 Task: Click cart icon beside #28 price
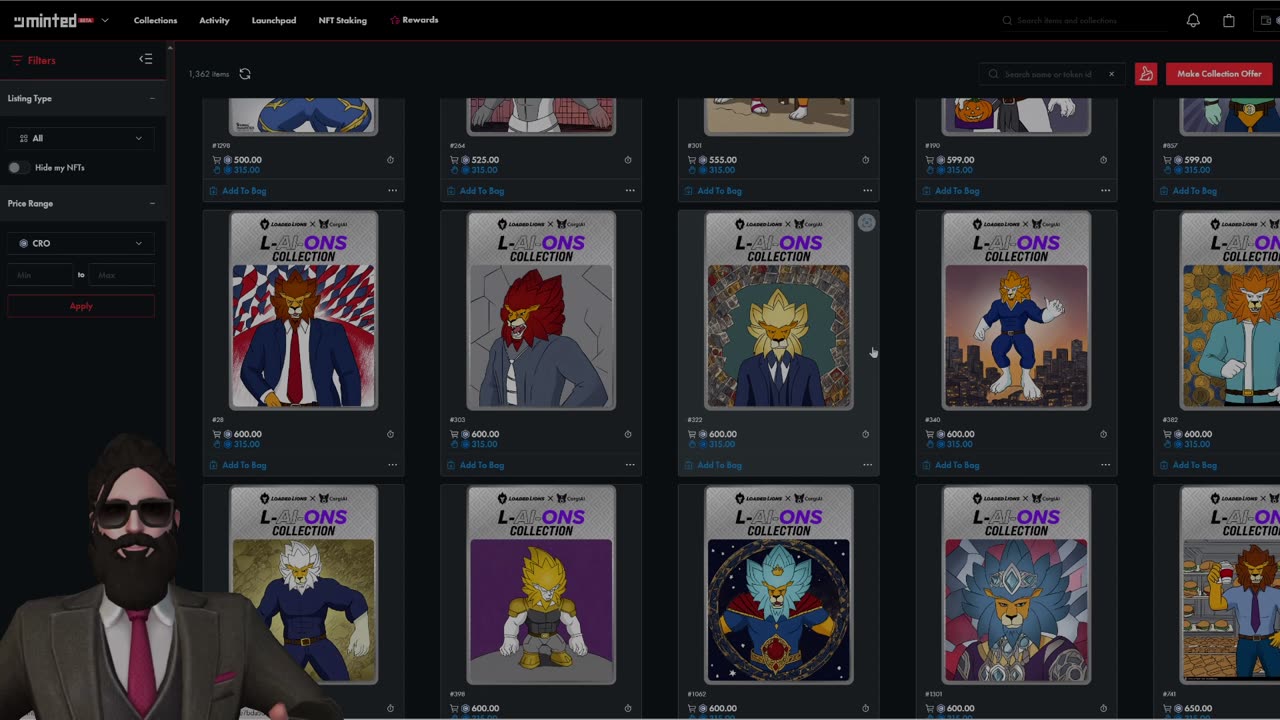217,434
